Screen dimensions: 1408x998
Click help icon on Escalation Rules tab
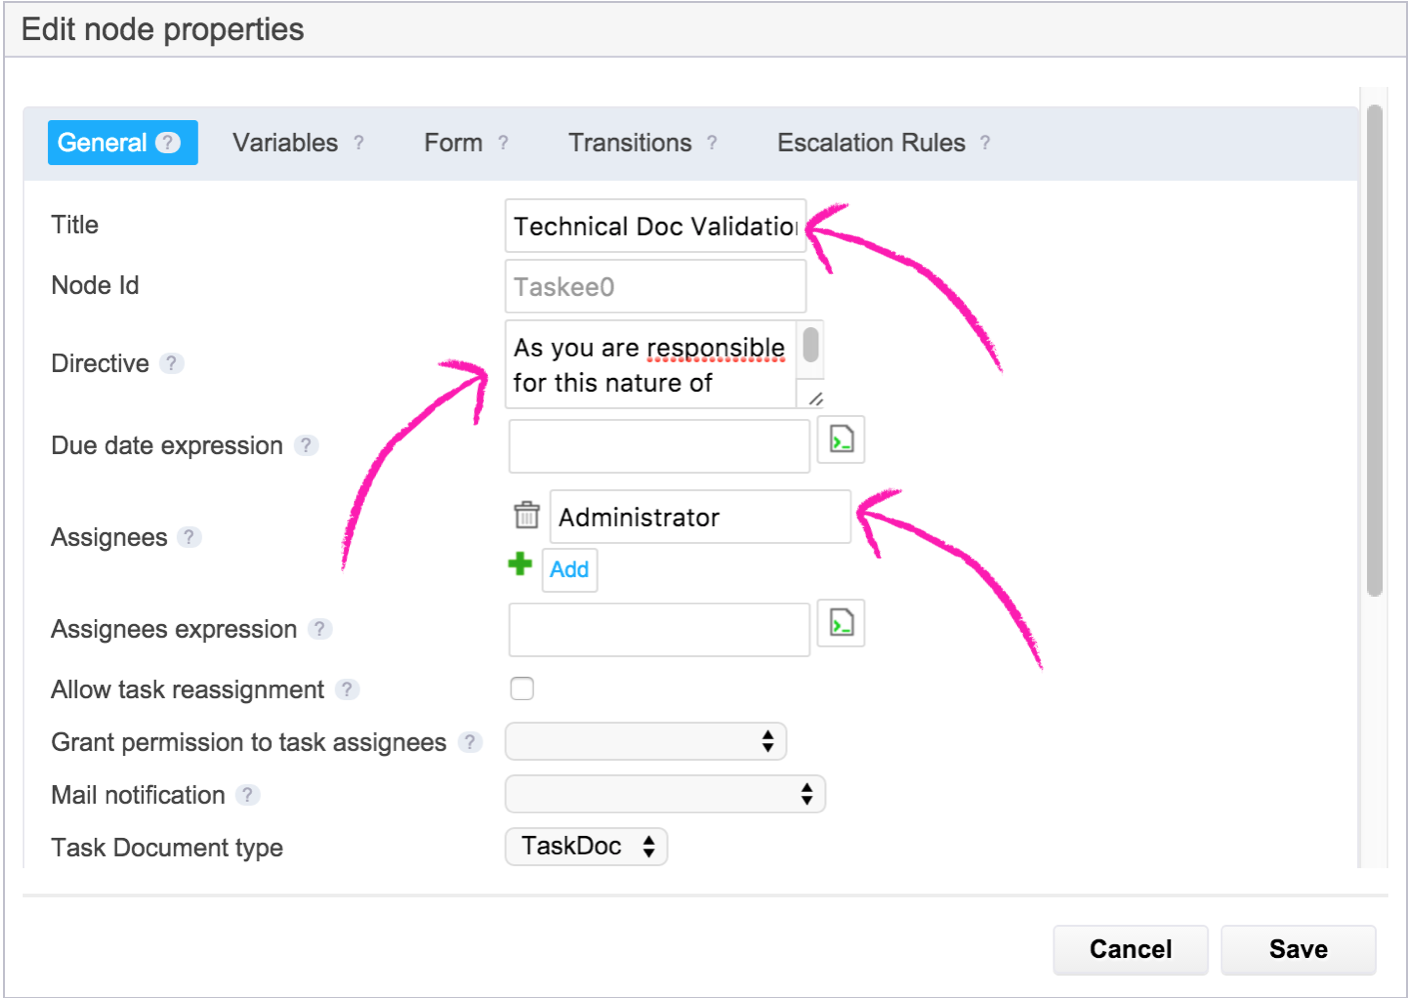coord(985,143)
